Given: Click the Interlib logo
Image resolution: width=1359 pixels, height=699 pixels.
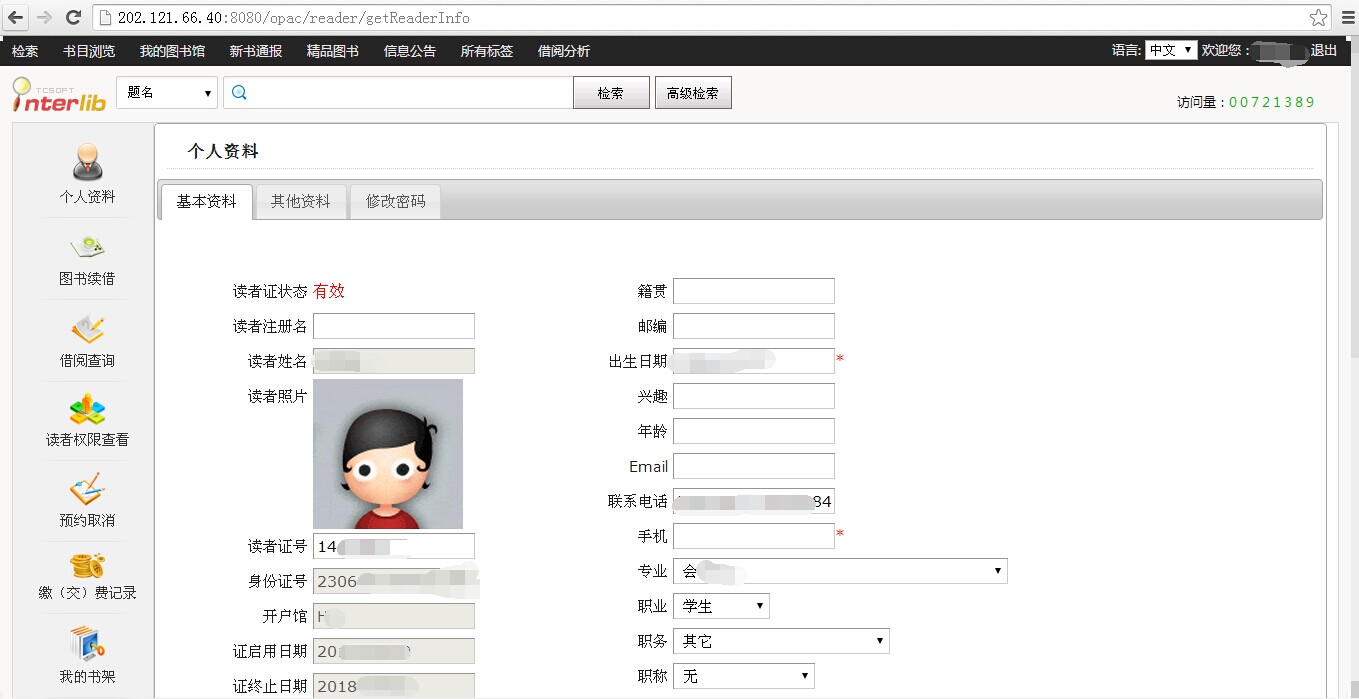Looking at the screenshot, I should coord(58,94).
